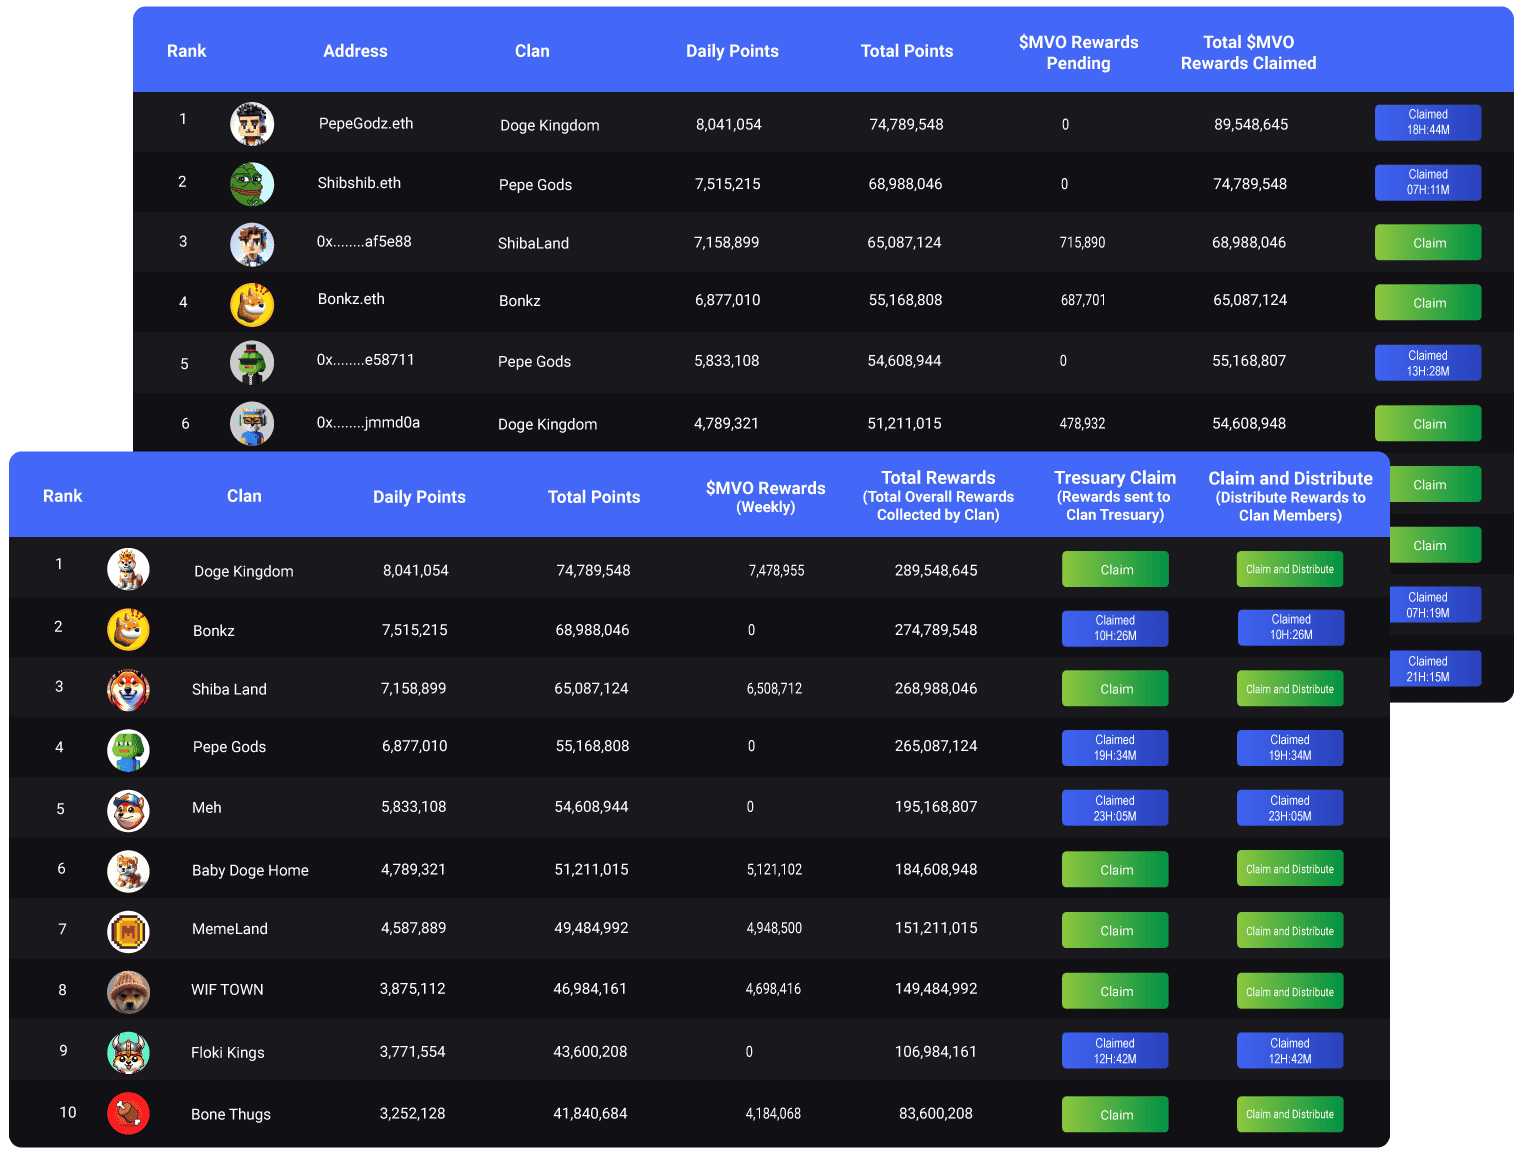
Task: Click the Doge Kingdom clan logo
Action: pyautogui.click(x=128, y=570)
